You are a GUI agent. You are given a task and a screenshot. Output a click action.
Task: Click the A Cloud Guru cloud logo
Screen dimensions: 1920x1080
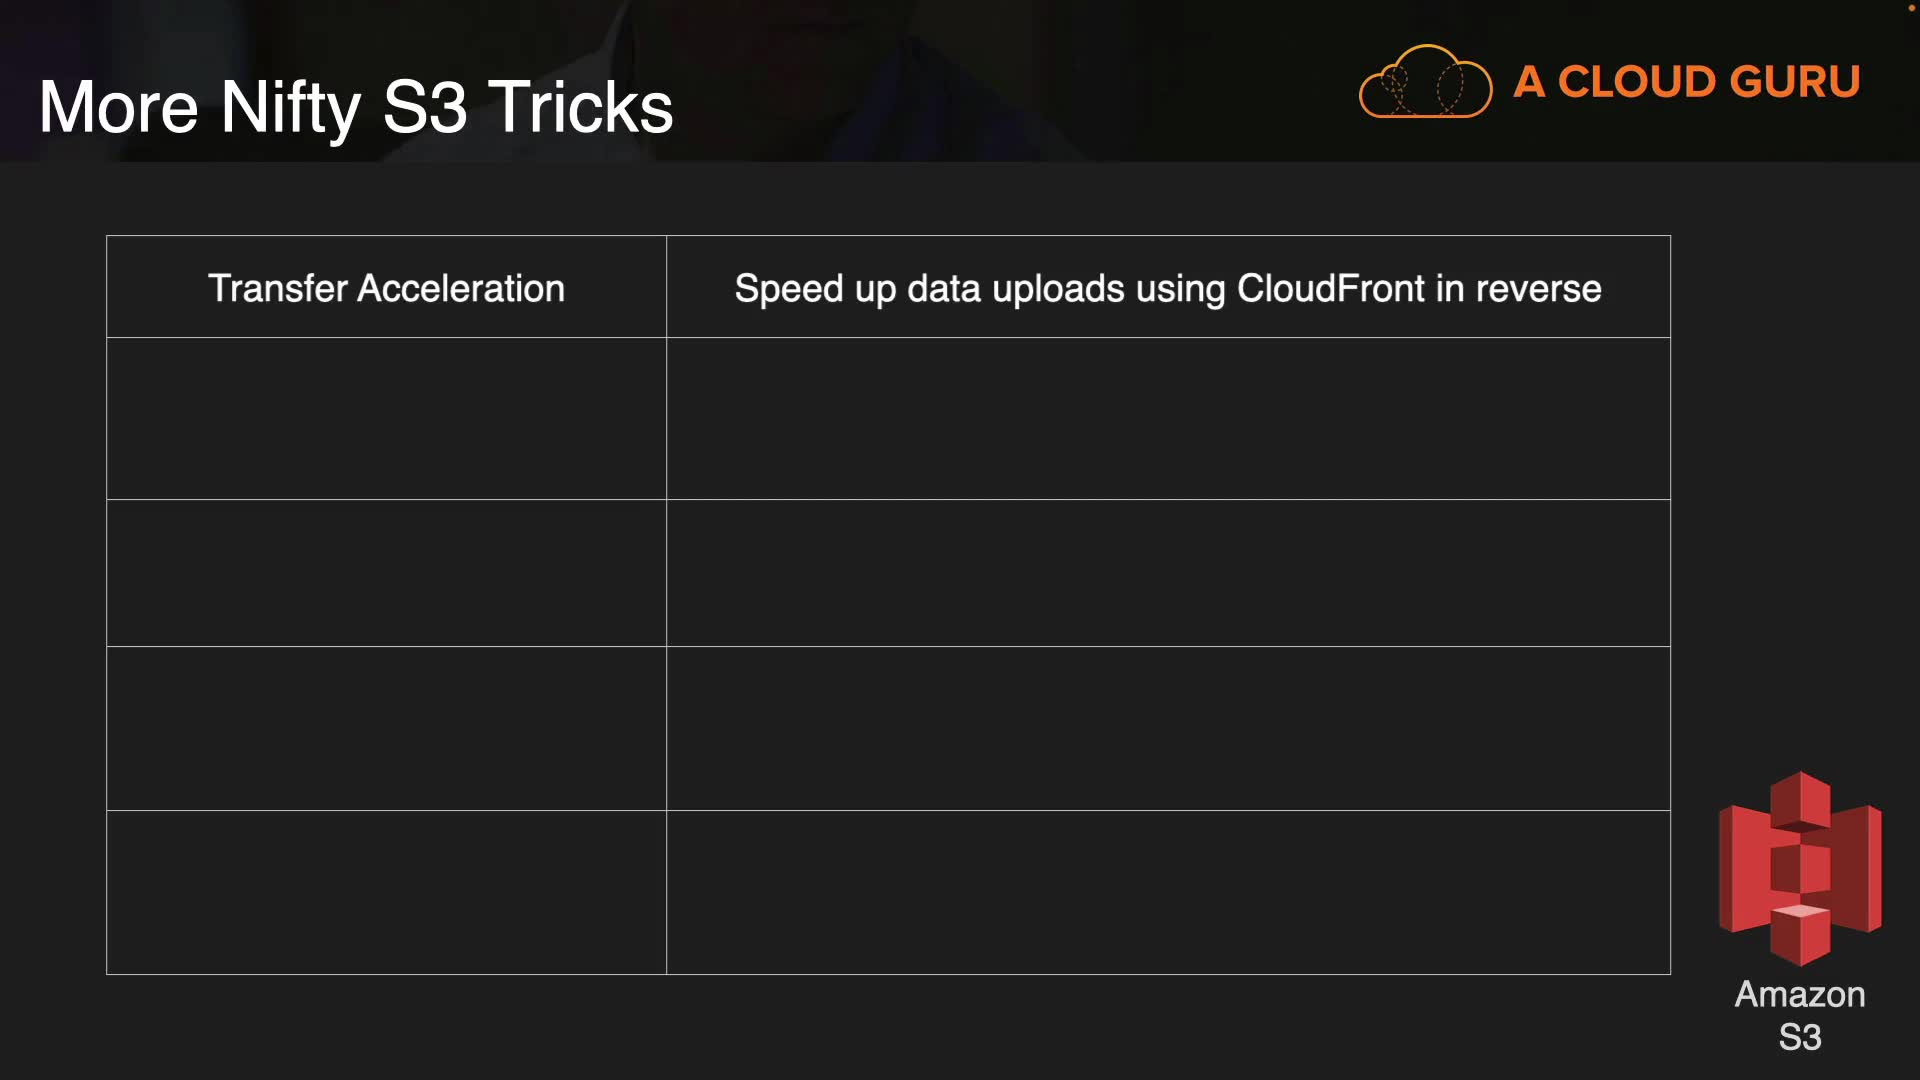point(1425,82)
